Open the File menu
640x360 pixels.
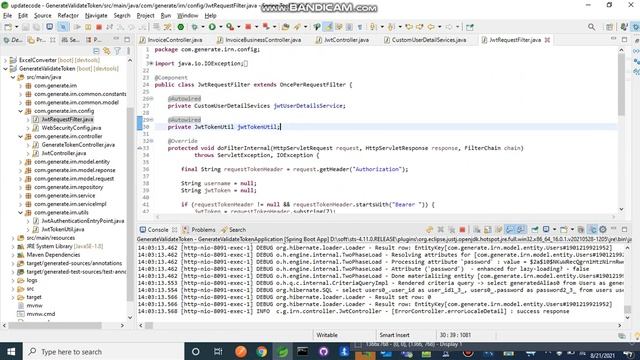tap(7, 16)
